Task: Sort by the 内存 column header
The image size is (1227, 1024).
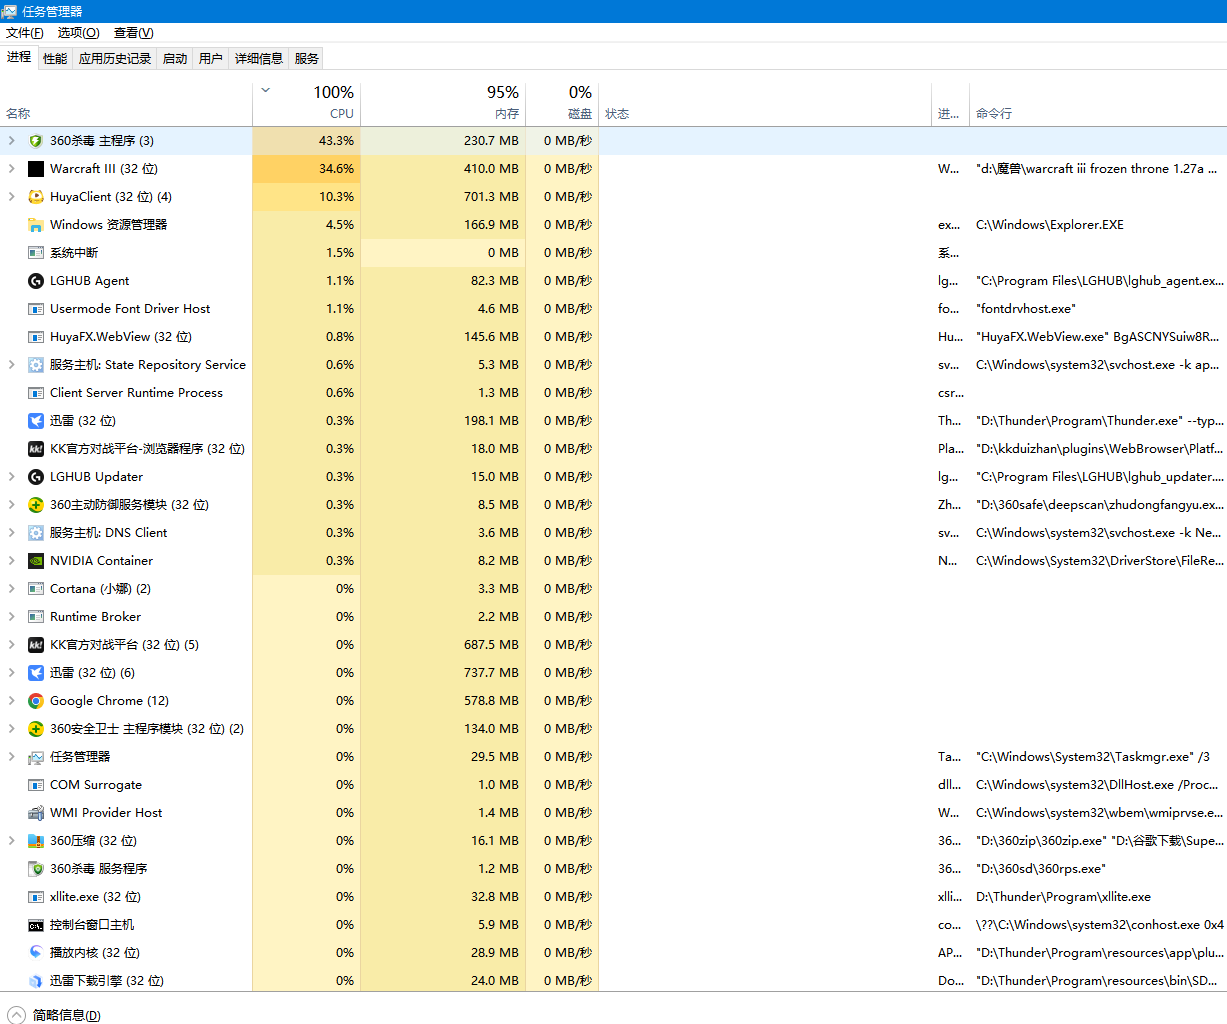Action: 442,102
